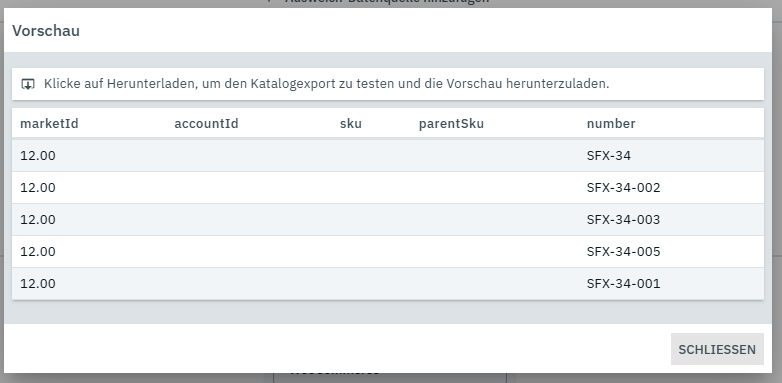Viewport: 782px width, 383px height.
Task: Click the number column header
Action: tap(611, 123)
